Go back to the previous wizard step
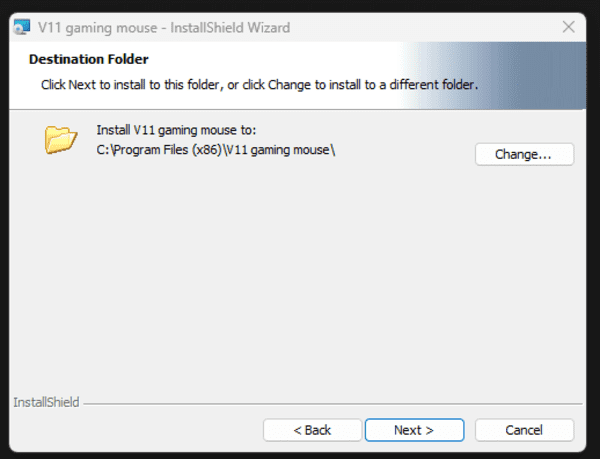The height and width of the screenshot is (459, 600). [312, 430]
